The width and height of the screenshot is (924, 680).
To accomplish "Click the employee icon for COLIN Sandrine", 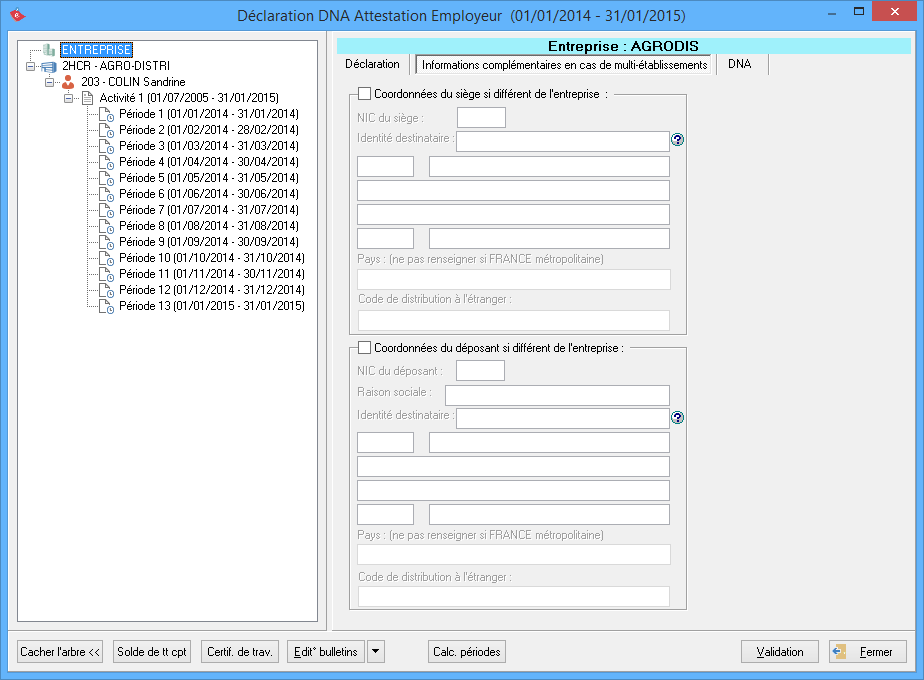I will 68,82.
